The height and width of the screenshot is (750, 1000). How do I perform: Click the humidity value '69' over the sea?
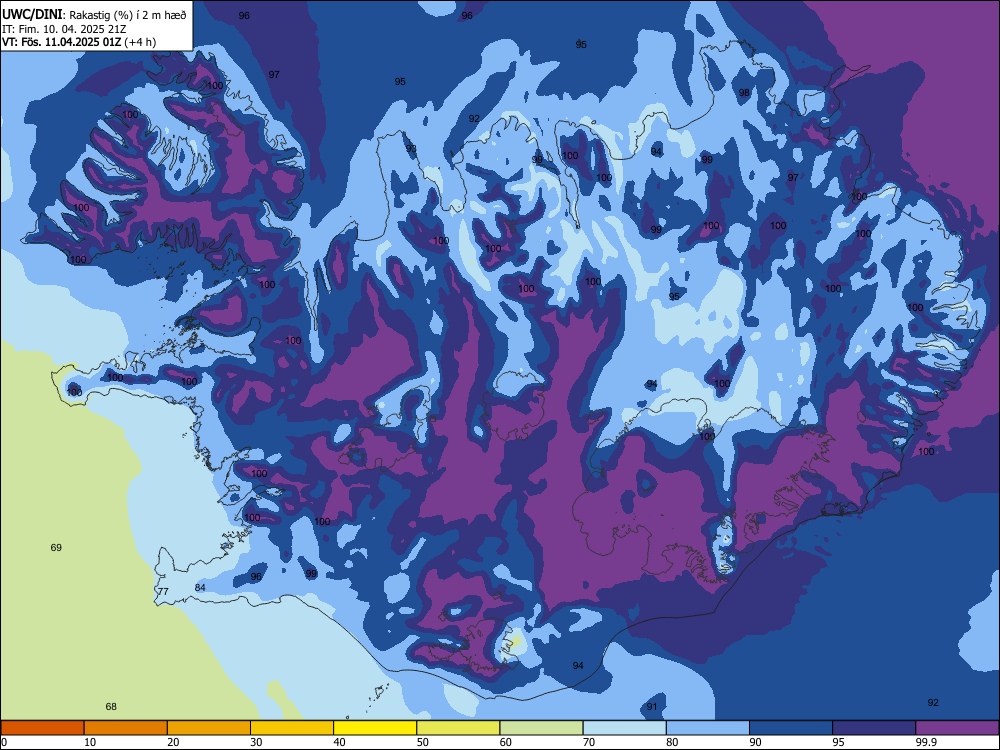tap(56, 547)
